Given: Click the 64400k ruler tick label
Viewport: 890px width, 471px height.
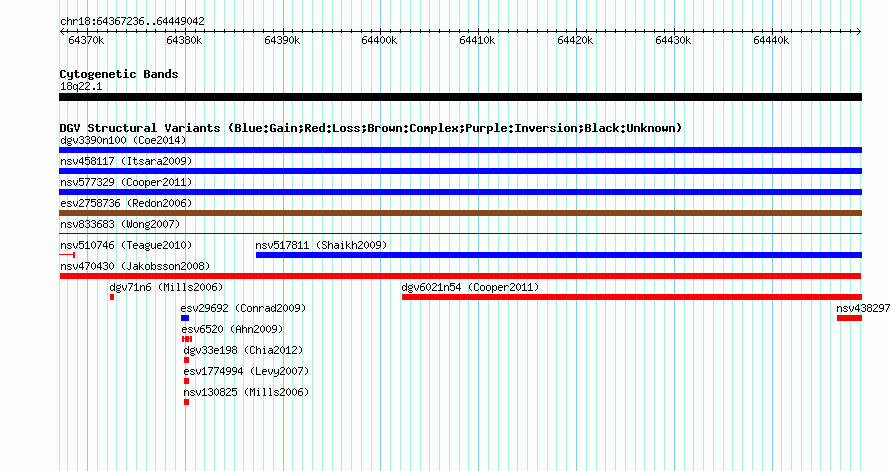Looking at the screenshot, I should click(379, 40).
